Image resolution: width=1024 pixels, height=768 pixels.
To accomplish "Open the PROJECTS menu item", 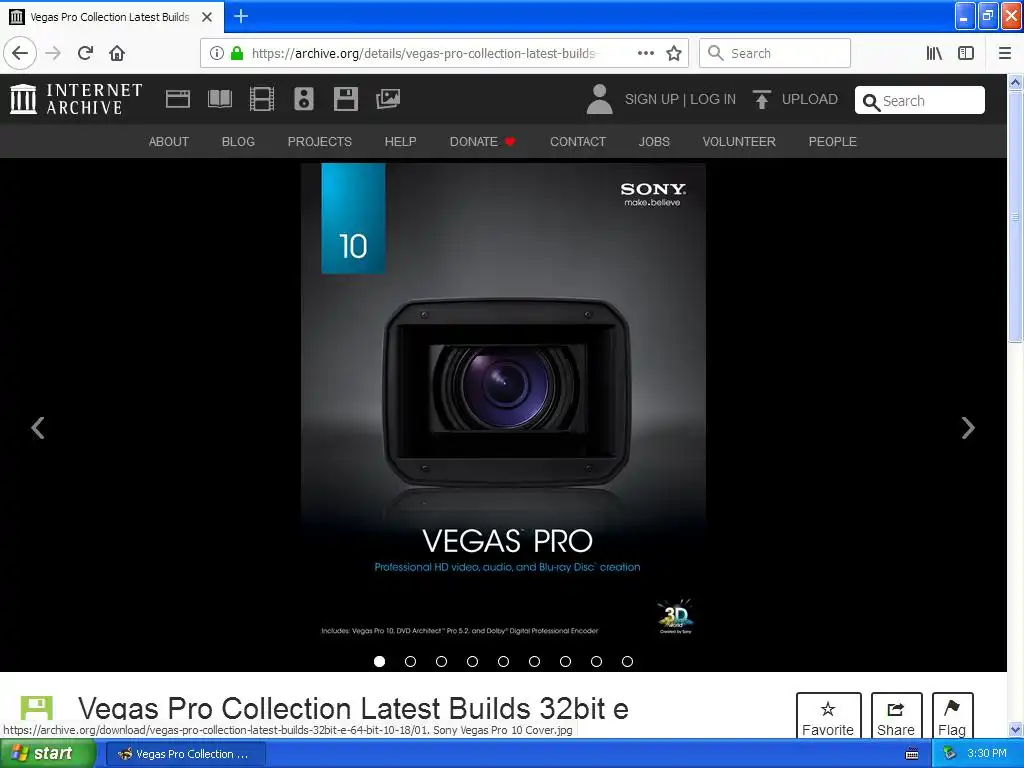I will tap(320, 142).
